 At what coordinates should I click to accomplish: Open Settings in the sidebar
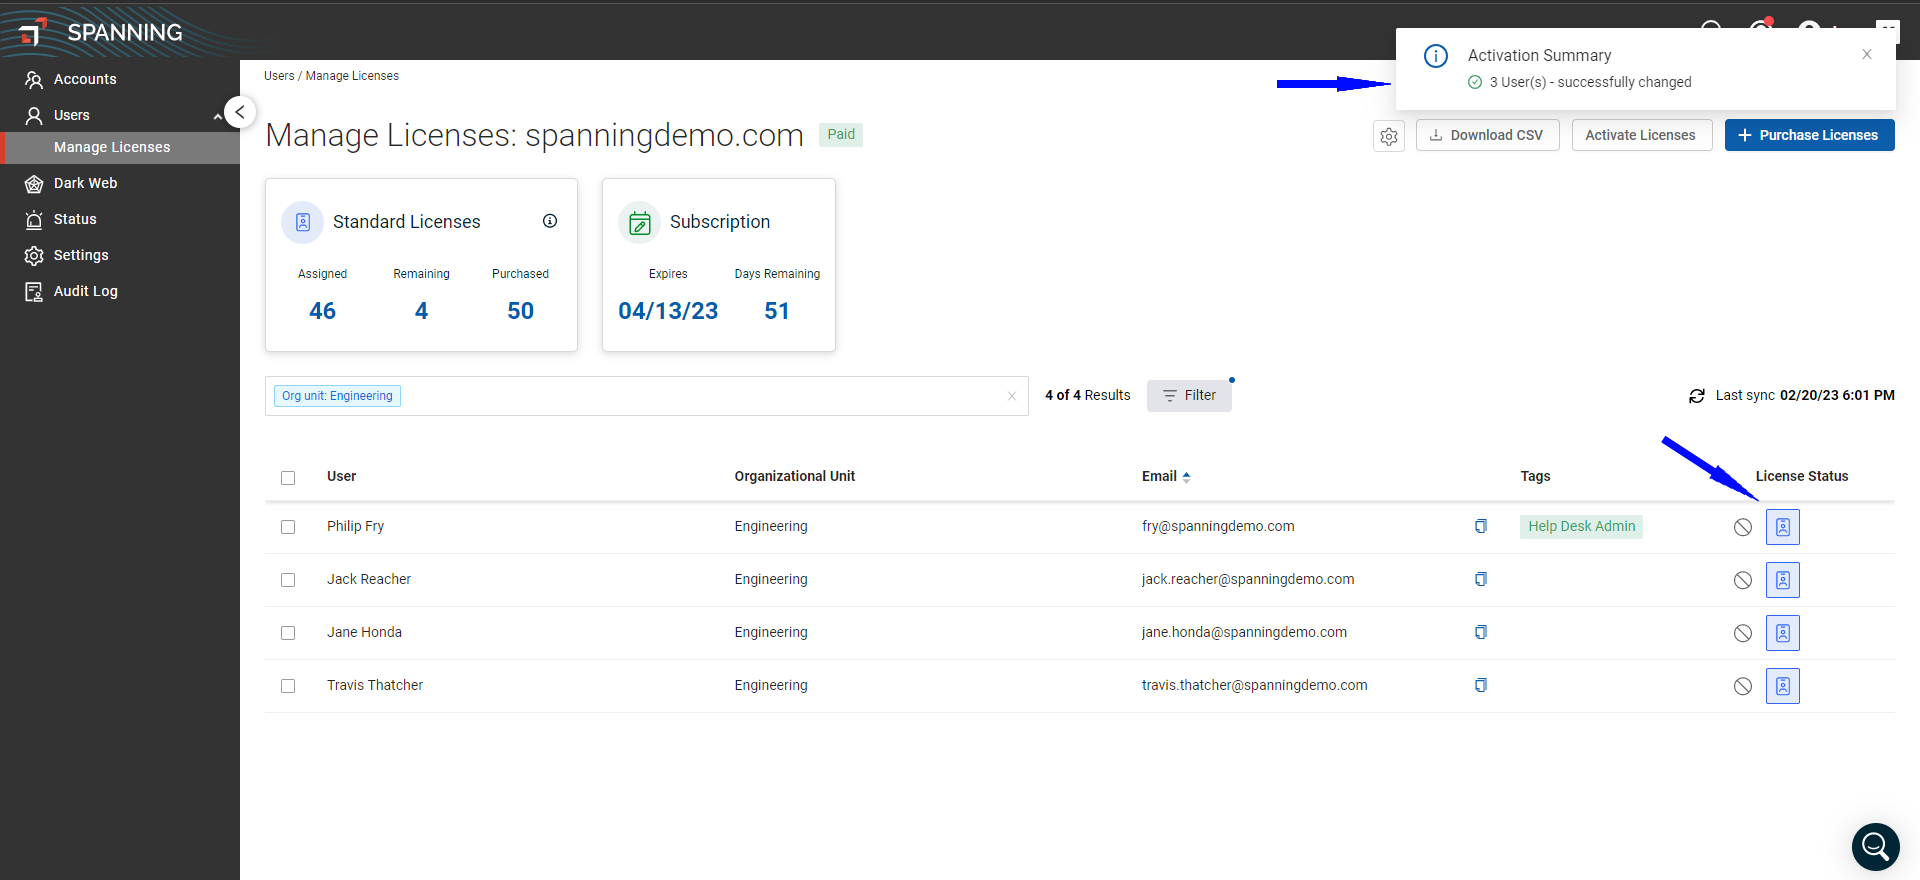(81, 255)
